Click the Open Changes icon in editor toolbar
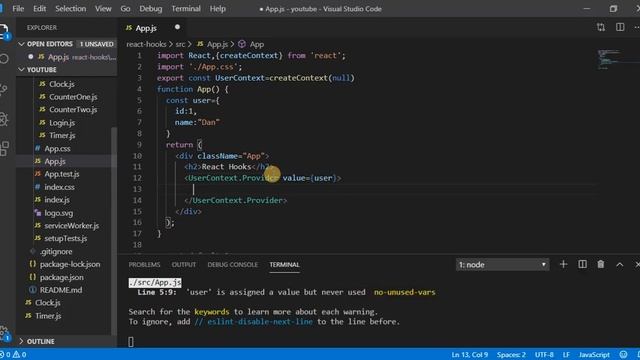Screen dimensions: 640x360 [x=600, y=27]
